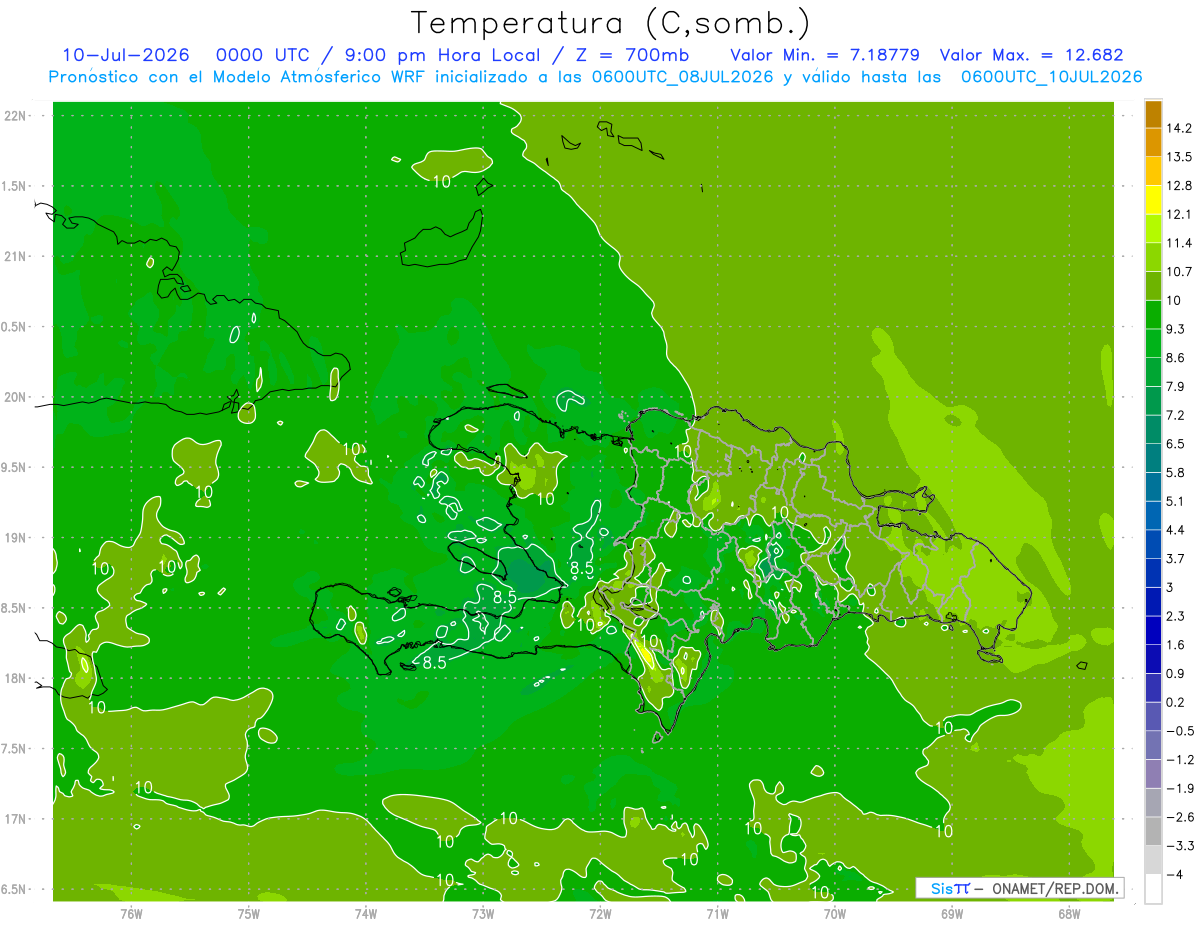This screenshot has height=927, width=1200.
Task: Click the legend value "10.7"
Action: [1179, 272]
